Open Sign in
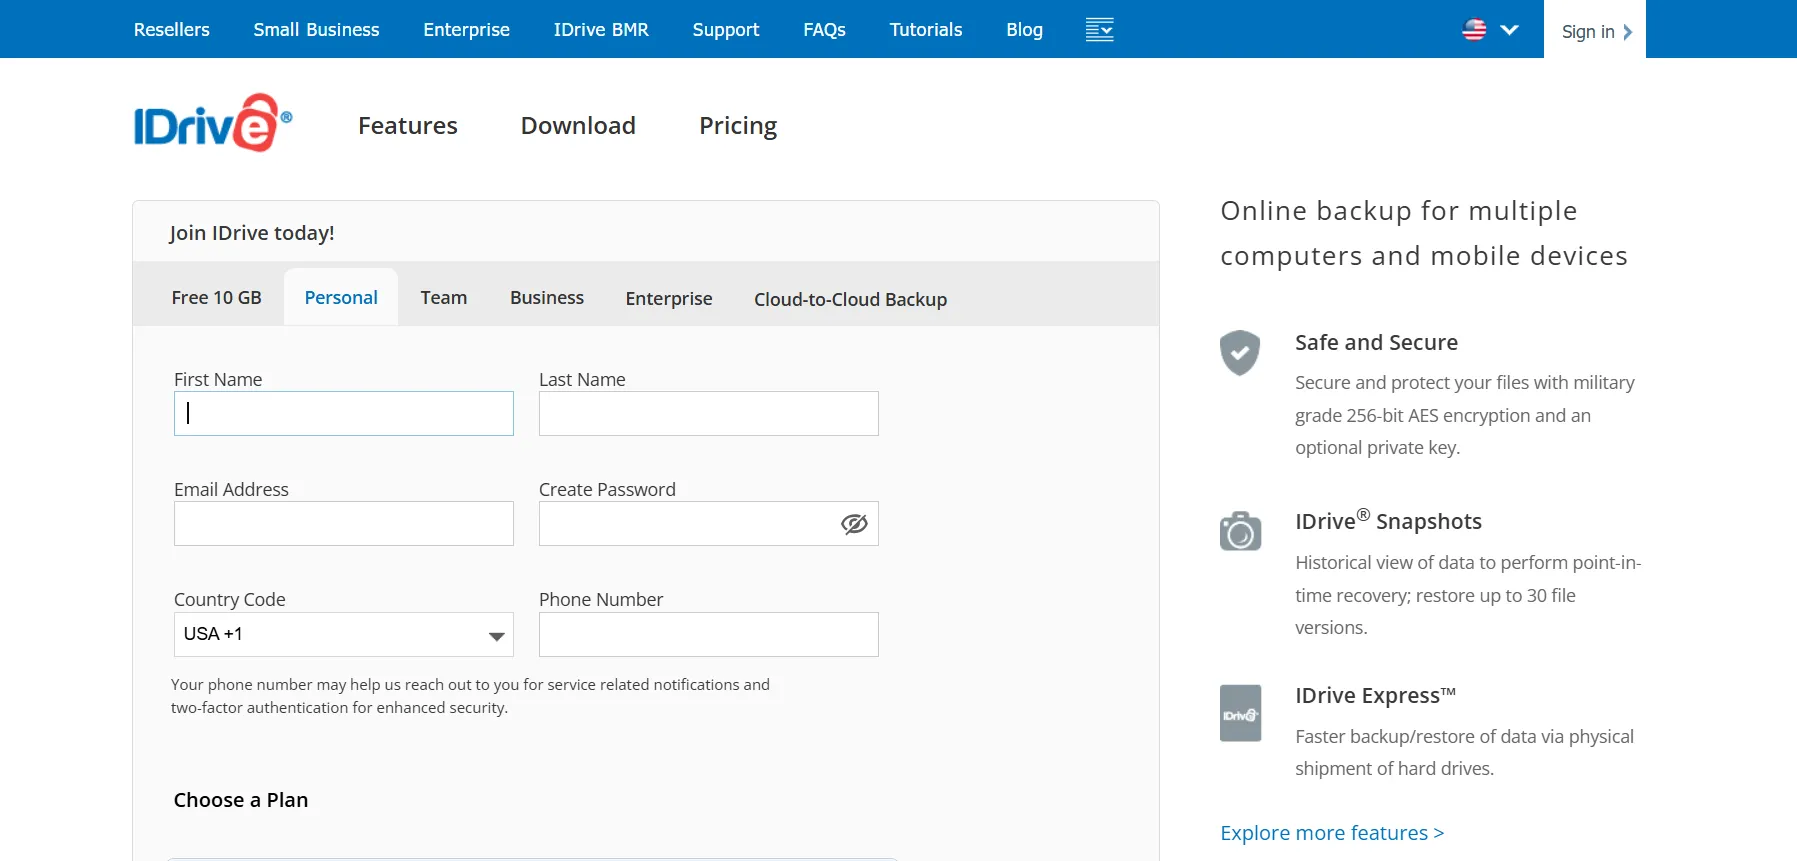Screen dimensions: 1797x861 coord(1595,31)
